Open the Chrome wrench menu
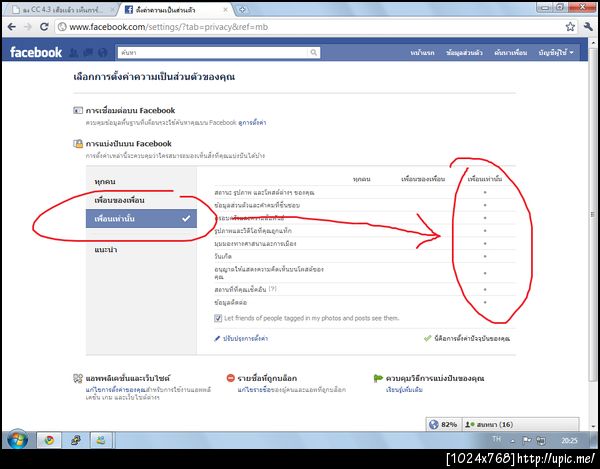The width and height of the screenshot is (600, 469). point(588,27)
